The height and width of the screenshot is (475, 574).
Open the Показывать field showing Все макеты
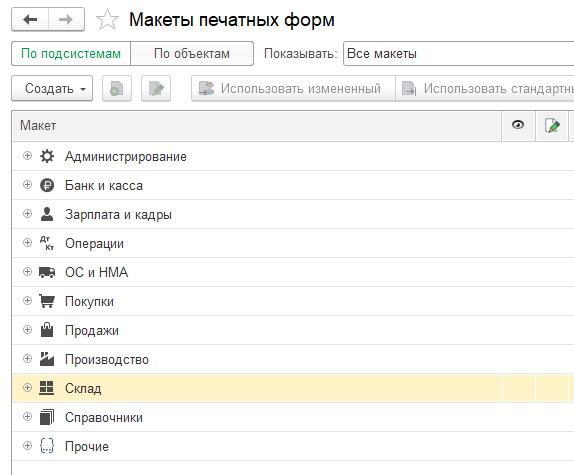pos(458,54)
